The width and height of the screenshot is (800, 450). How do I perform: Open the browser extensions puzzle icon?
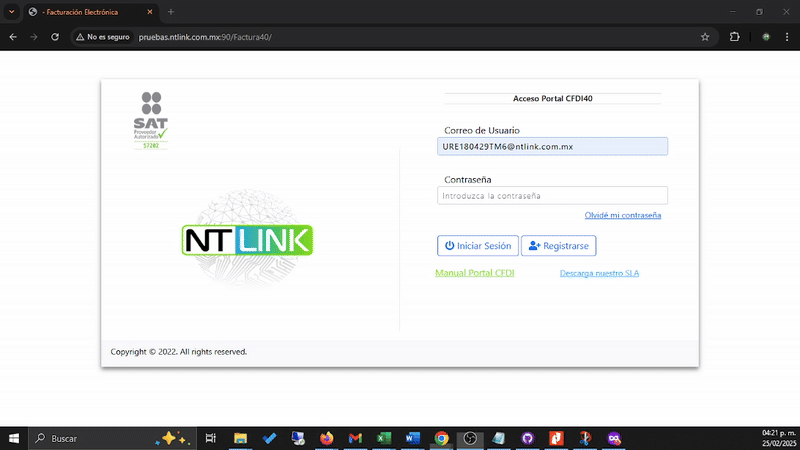pyautogui.click(x=734, y=37)
